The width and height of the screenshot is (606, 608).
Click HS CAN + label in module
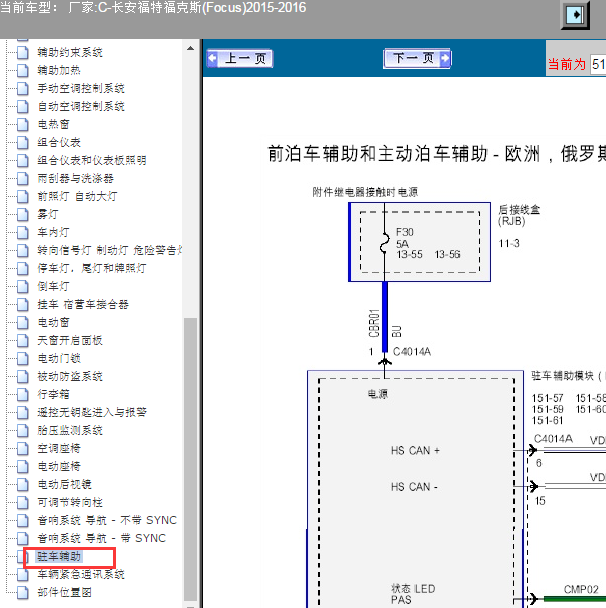pos(415,451)
